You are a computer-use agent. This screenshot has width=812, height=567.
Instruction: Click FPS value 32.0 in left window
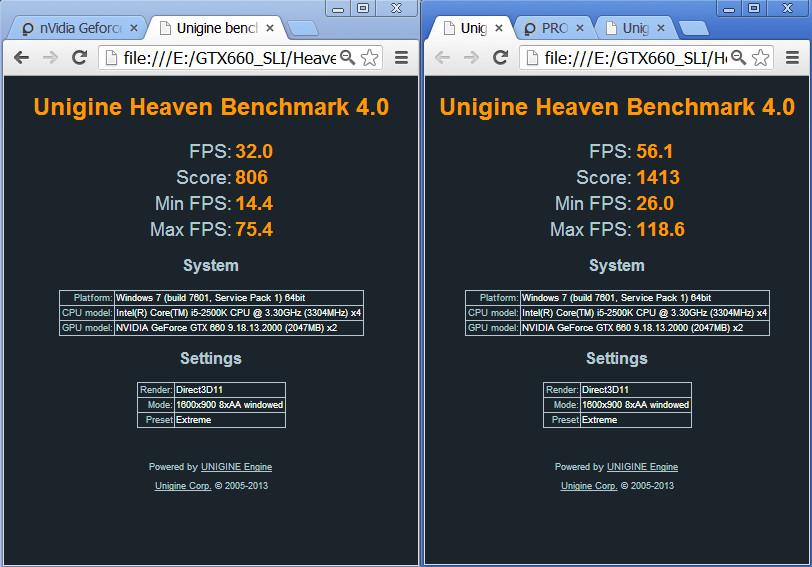(254, 151)
